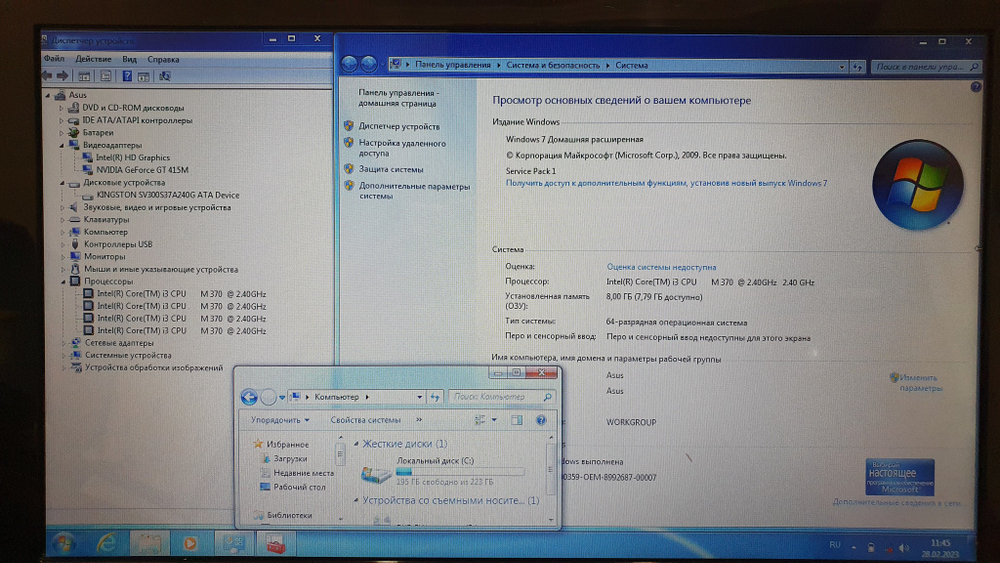Expand the Батареи node
Screen dimensions: 1000x563
[x=61, y=133]
